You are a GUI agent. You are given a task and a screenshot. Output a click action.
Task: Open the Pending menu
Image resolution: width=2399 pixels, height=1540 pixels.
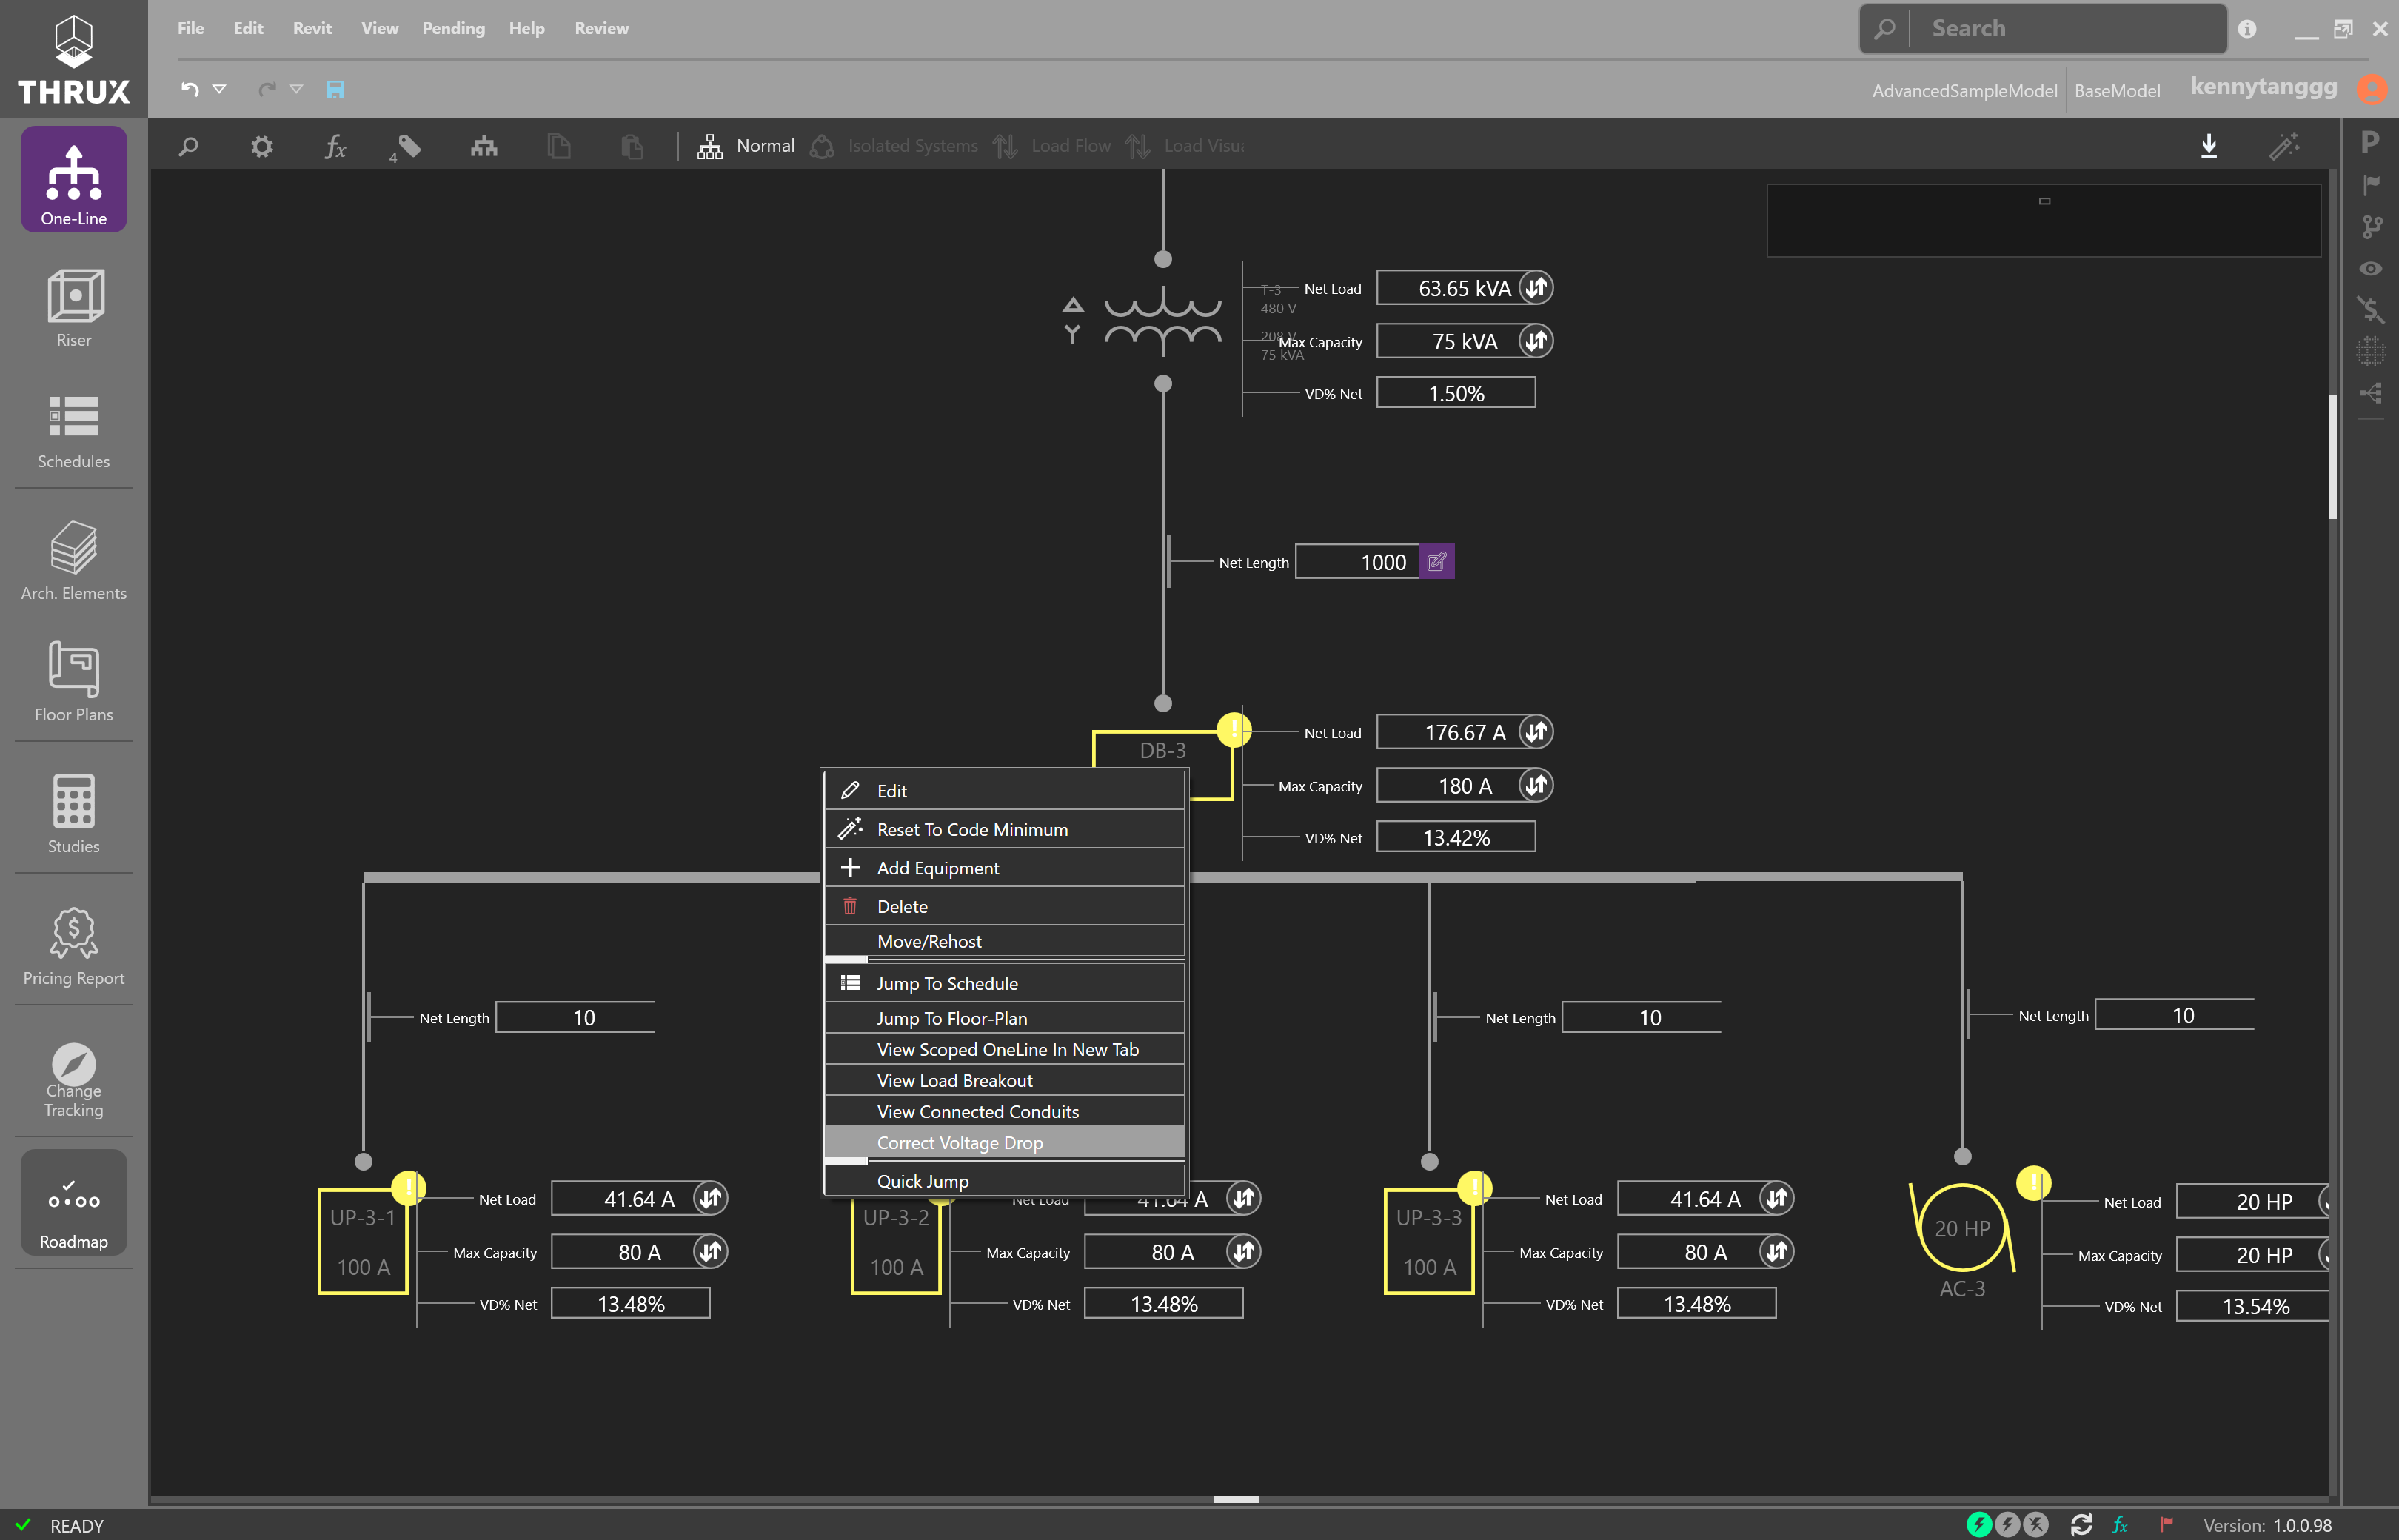pyautogui.click(x=453, y=28)
